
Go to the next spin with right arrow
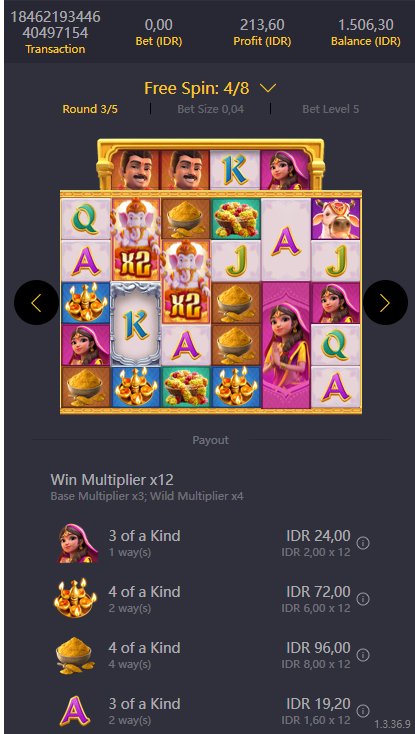click(x=385, y=302)
